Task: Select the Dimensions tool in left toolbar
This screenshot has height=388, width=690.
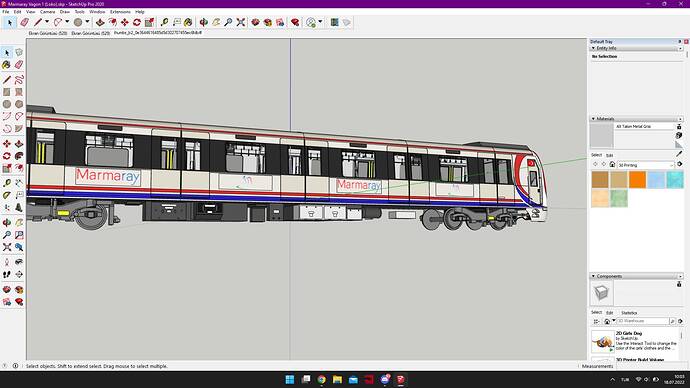Action: tap(19, 182)
